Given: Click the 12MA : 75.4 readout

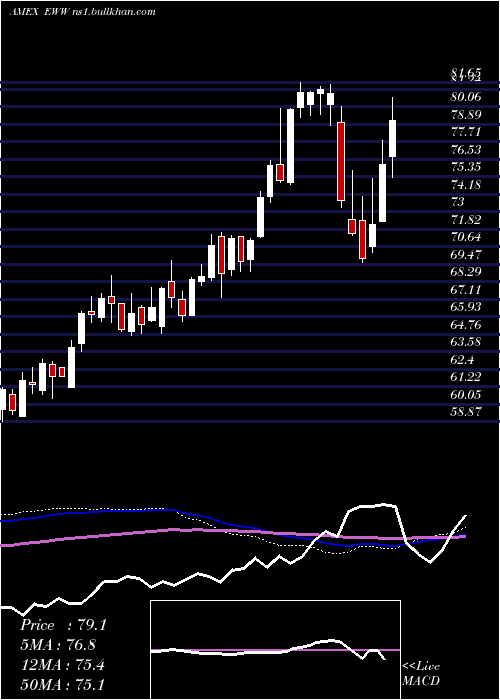Looking at the screenshot, I should click(x=62, y=664).
